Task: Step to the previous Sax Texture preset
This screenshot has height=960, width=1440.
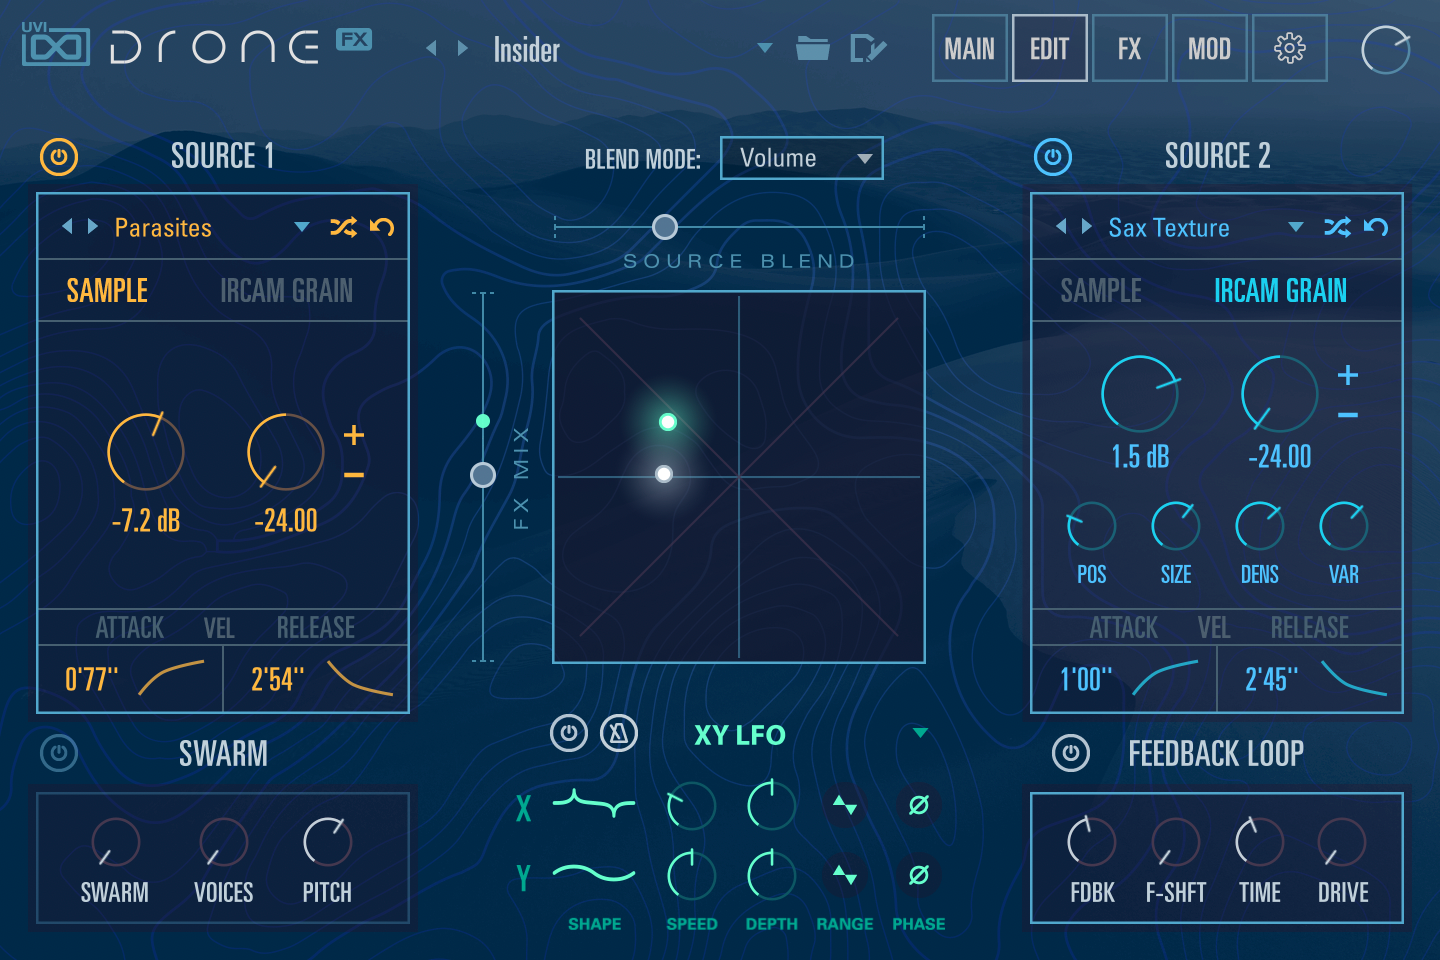Action: point(1062,227)
